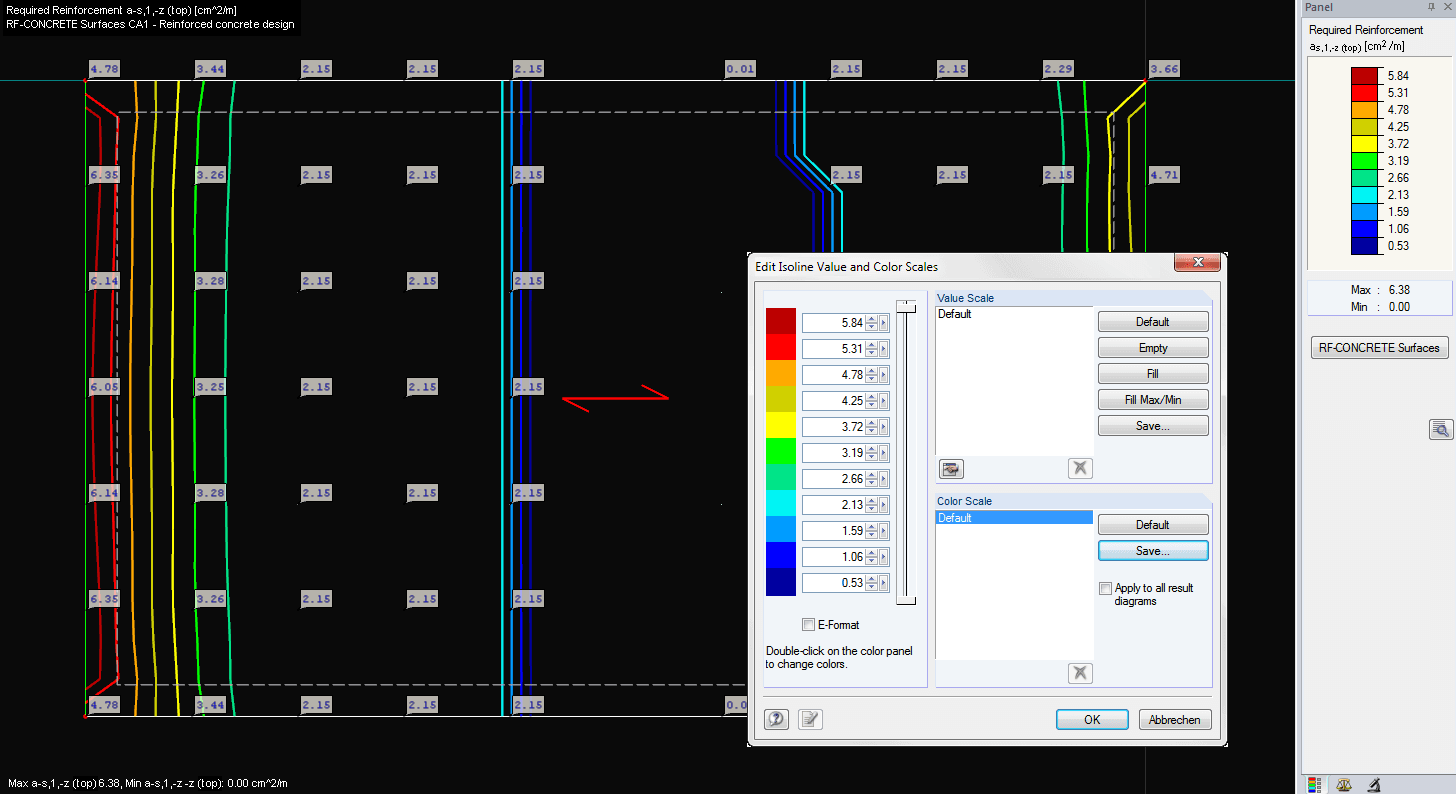
Task: Click the magnifier icon on the panel's left edge
Action: (1441, 428)
